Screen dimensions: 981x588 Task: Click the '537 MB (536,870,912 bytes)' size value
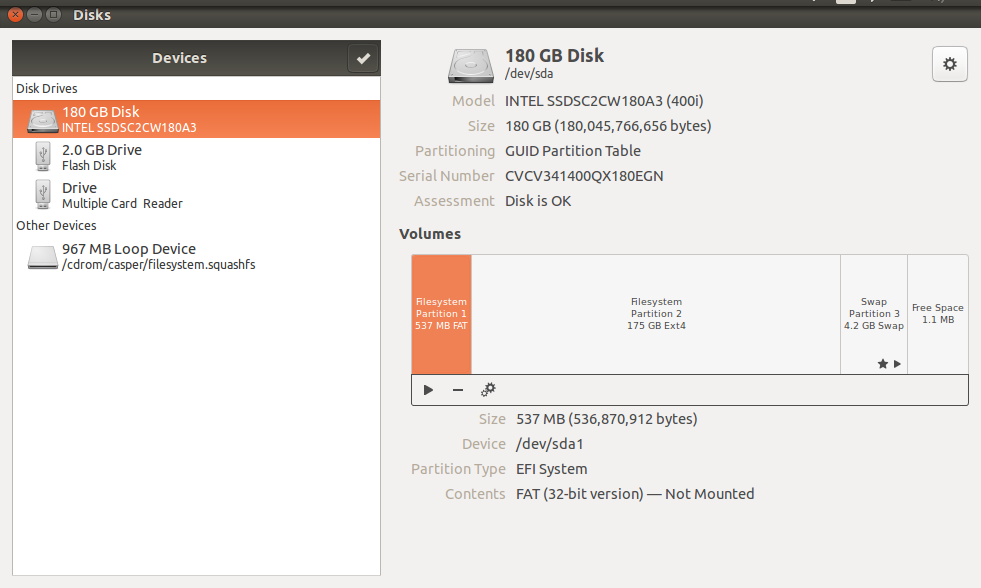[606, 419]
